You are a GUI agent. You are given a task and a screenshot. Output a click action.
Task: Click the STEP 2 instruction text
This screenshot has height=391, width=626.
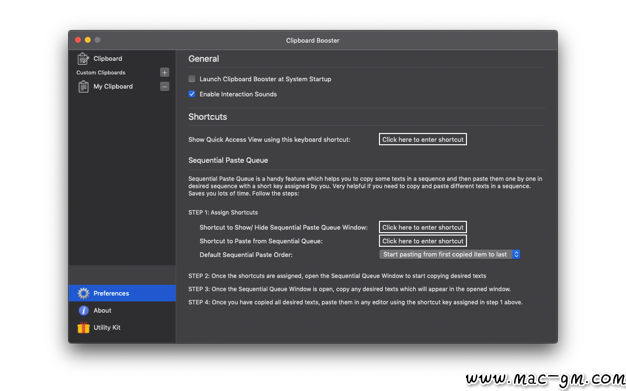(x=337, y=276)
